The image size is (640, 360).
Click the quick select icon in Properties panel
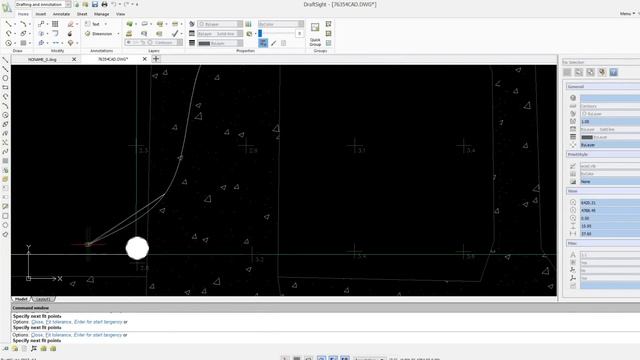tap(602, 72)
